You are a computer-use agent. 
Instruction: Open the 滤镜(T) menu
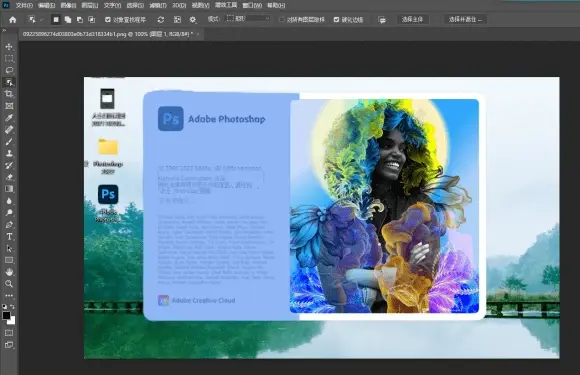point(158,5)
